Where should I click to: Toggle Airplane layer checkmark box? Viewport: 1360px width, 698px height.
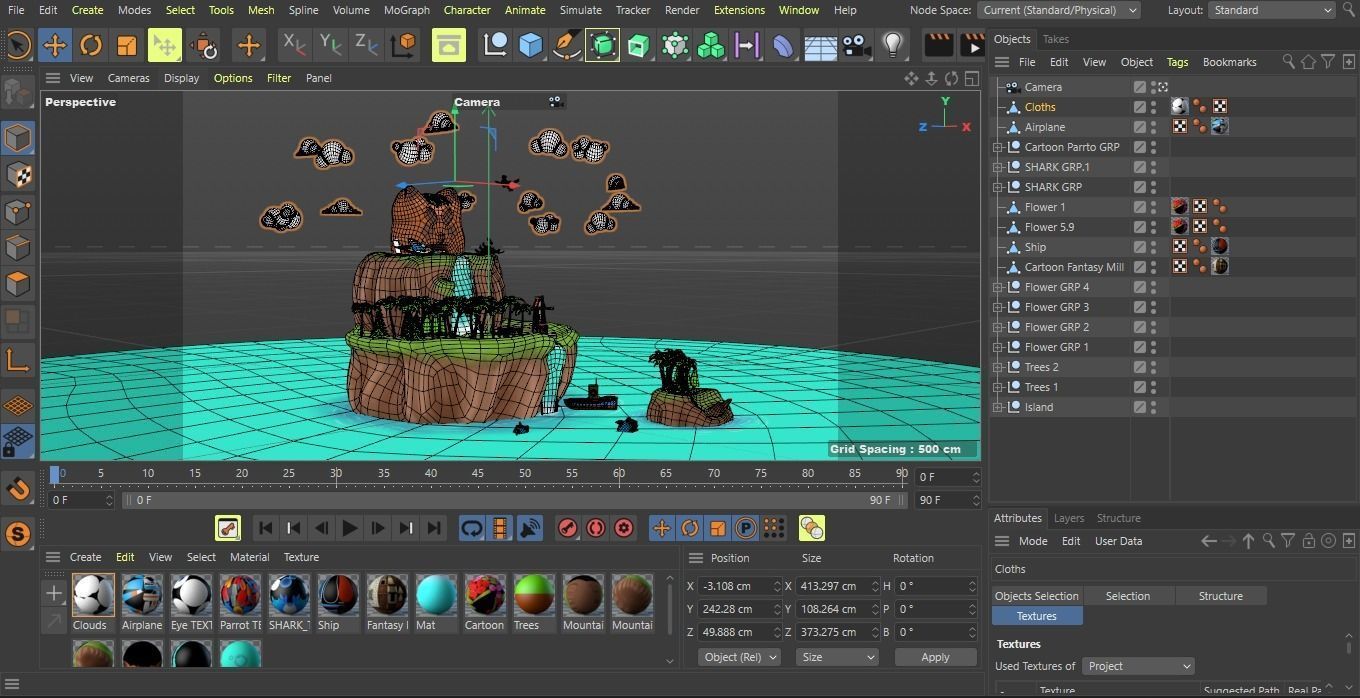(x=1139, y=127)
